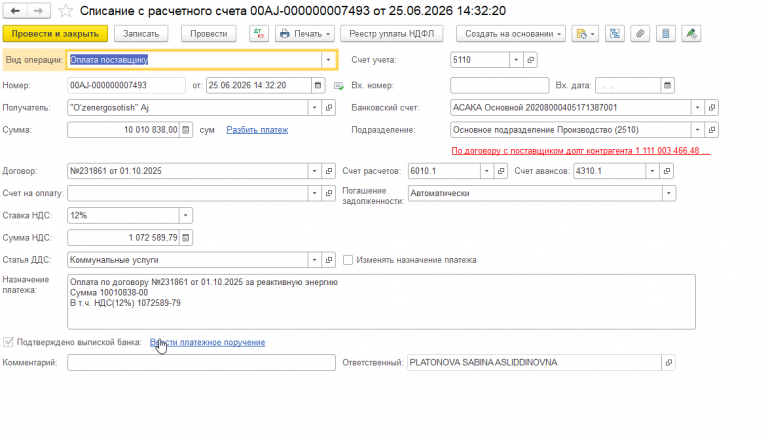Screen dimensions: 768x438
Task: Expand the Подразделение dropdown
Action: (x=697, y=130)
